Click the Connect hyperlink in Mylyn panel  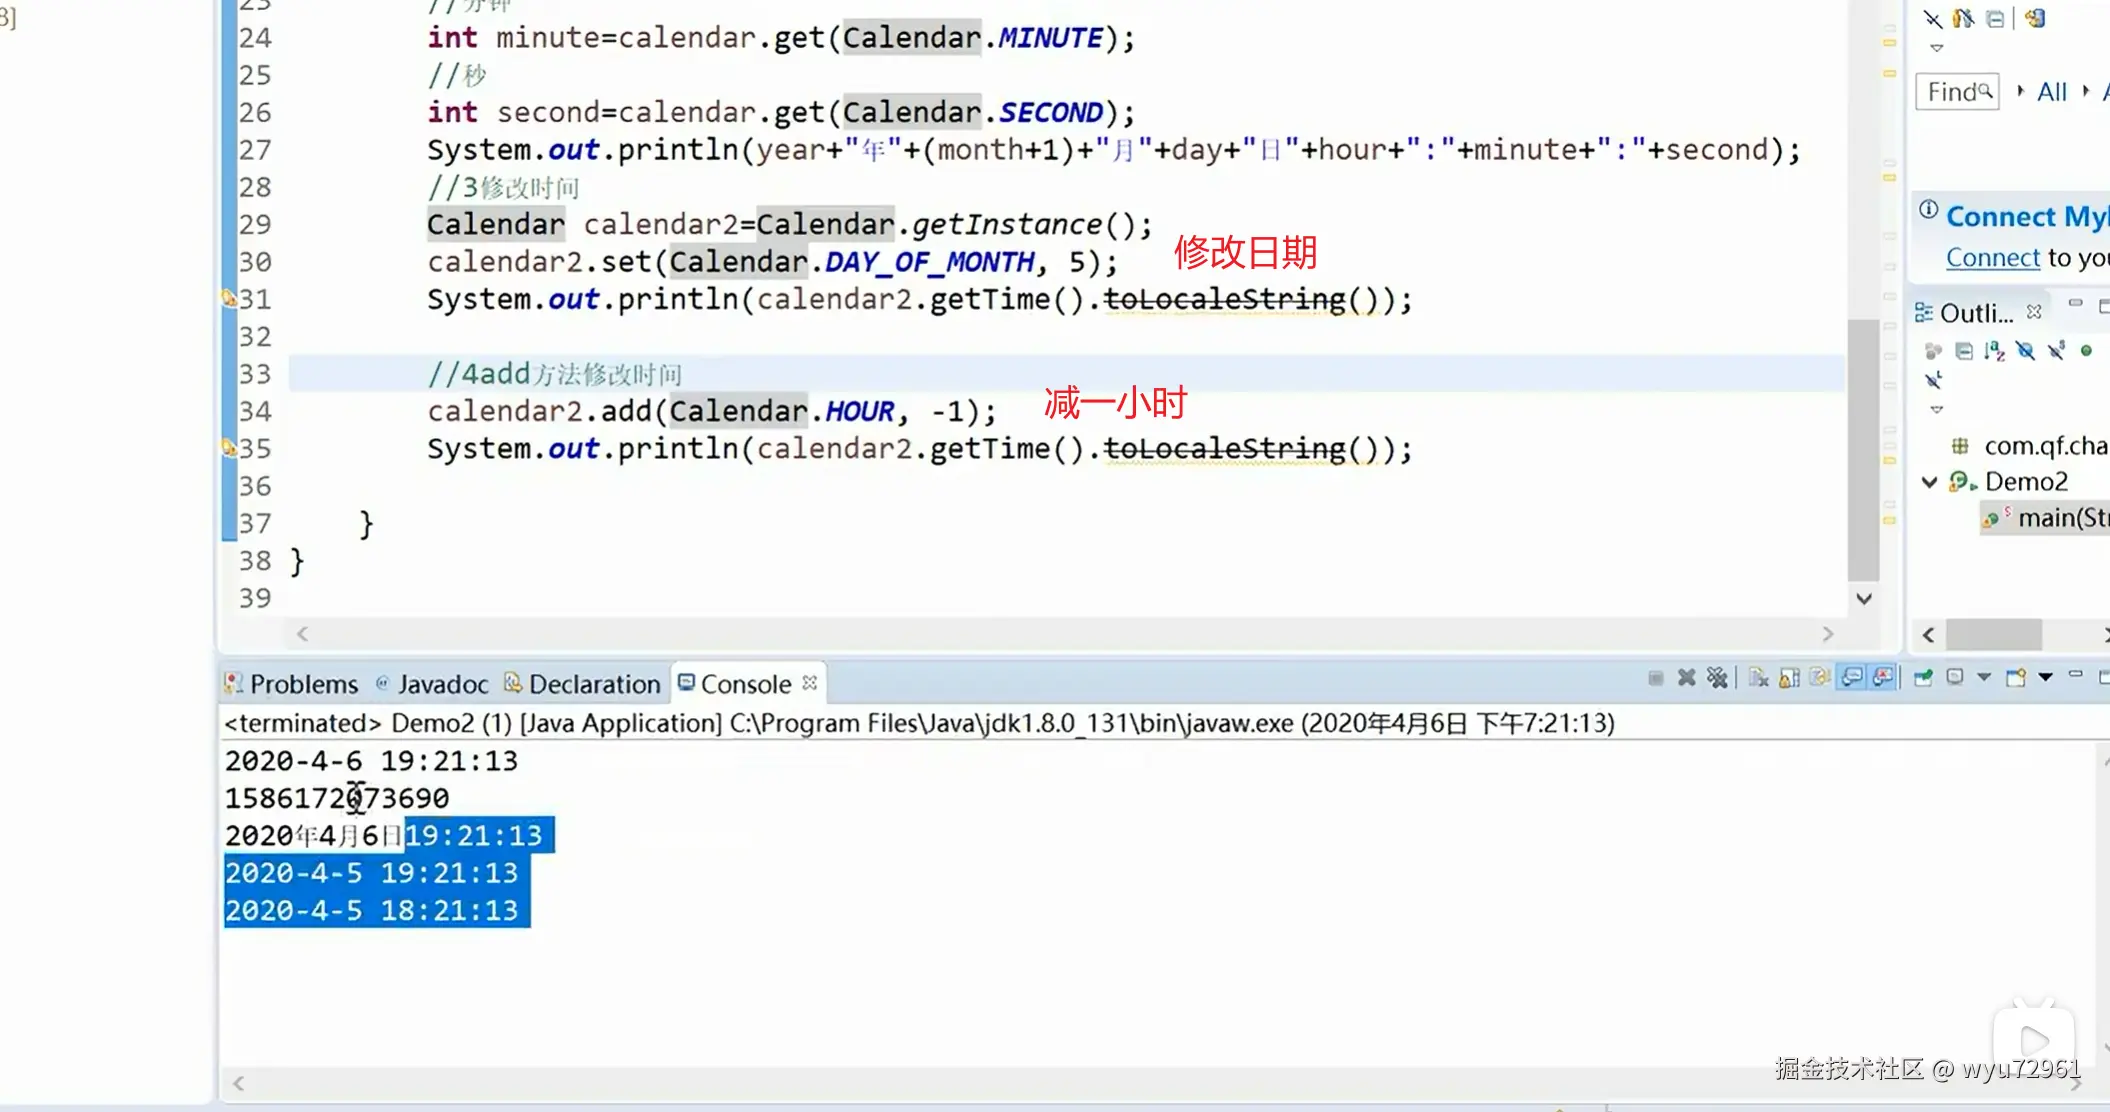pos(1992,258)
